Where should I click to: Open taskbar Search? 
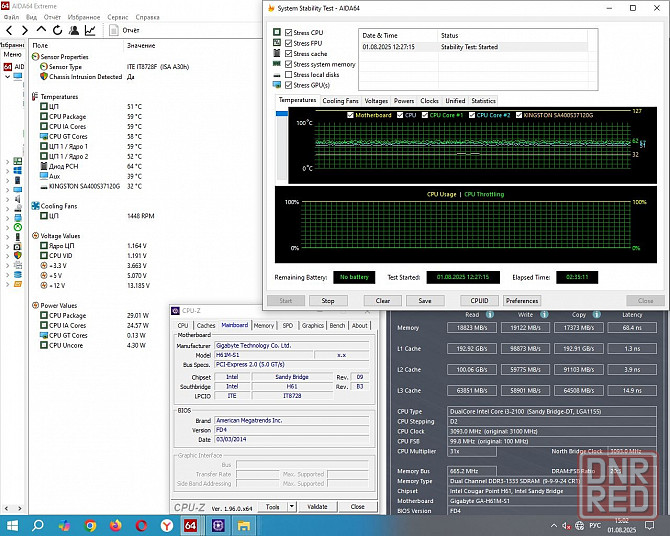(x=38, y=525)
